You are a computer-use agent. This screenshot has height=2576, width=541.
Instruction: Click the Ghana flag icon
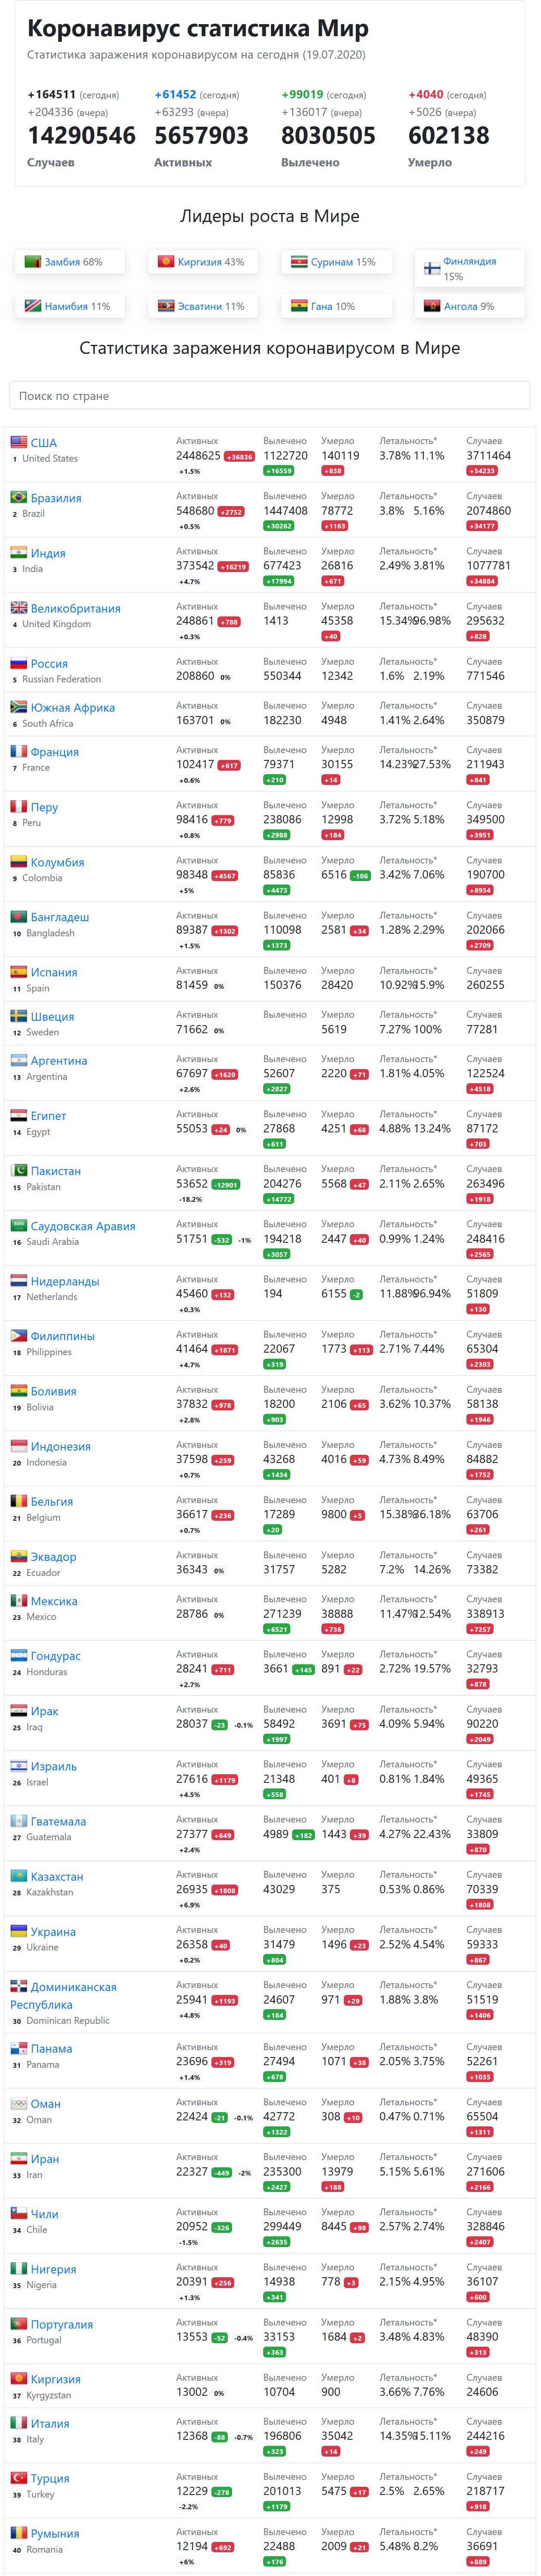pos(299,306)
